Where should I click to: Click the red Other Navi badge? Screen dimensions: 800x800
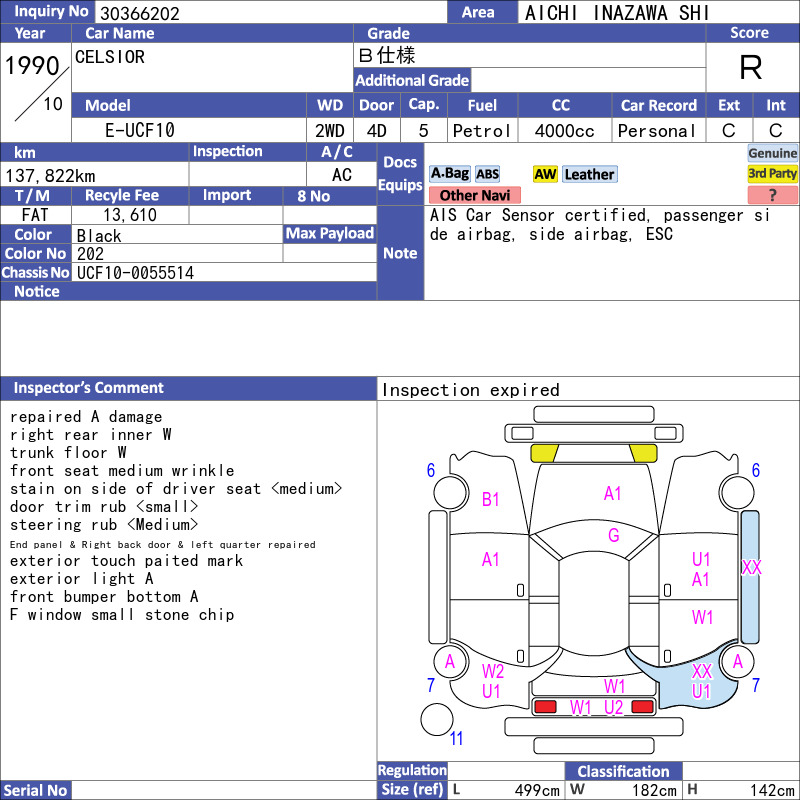click(474, 195)
